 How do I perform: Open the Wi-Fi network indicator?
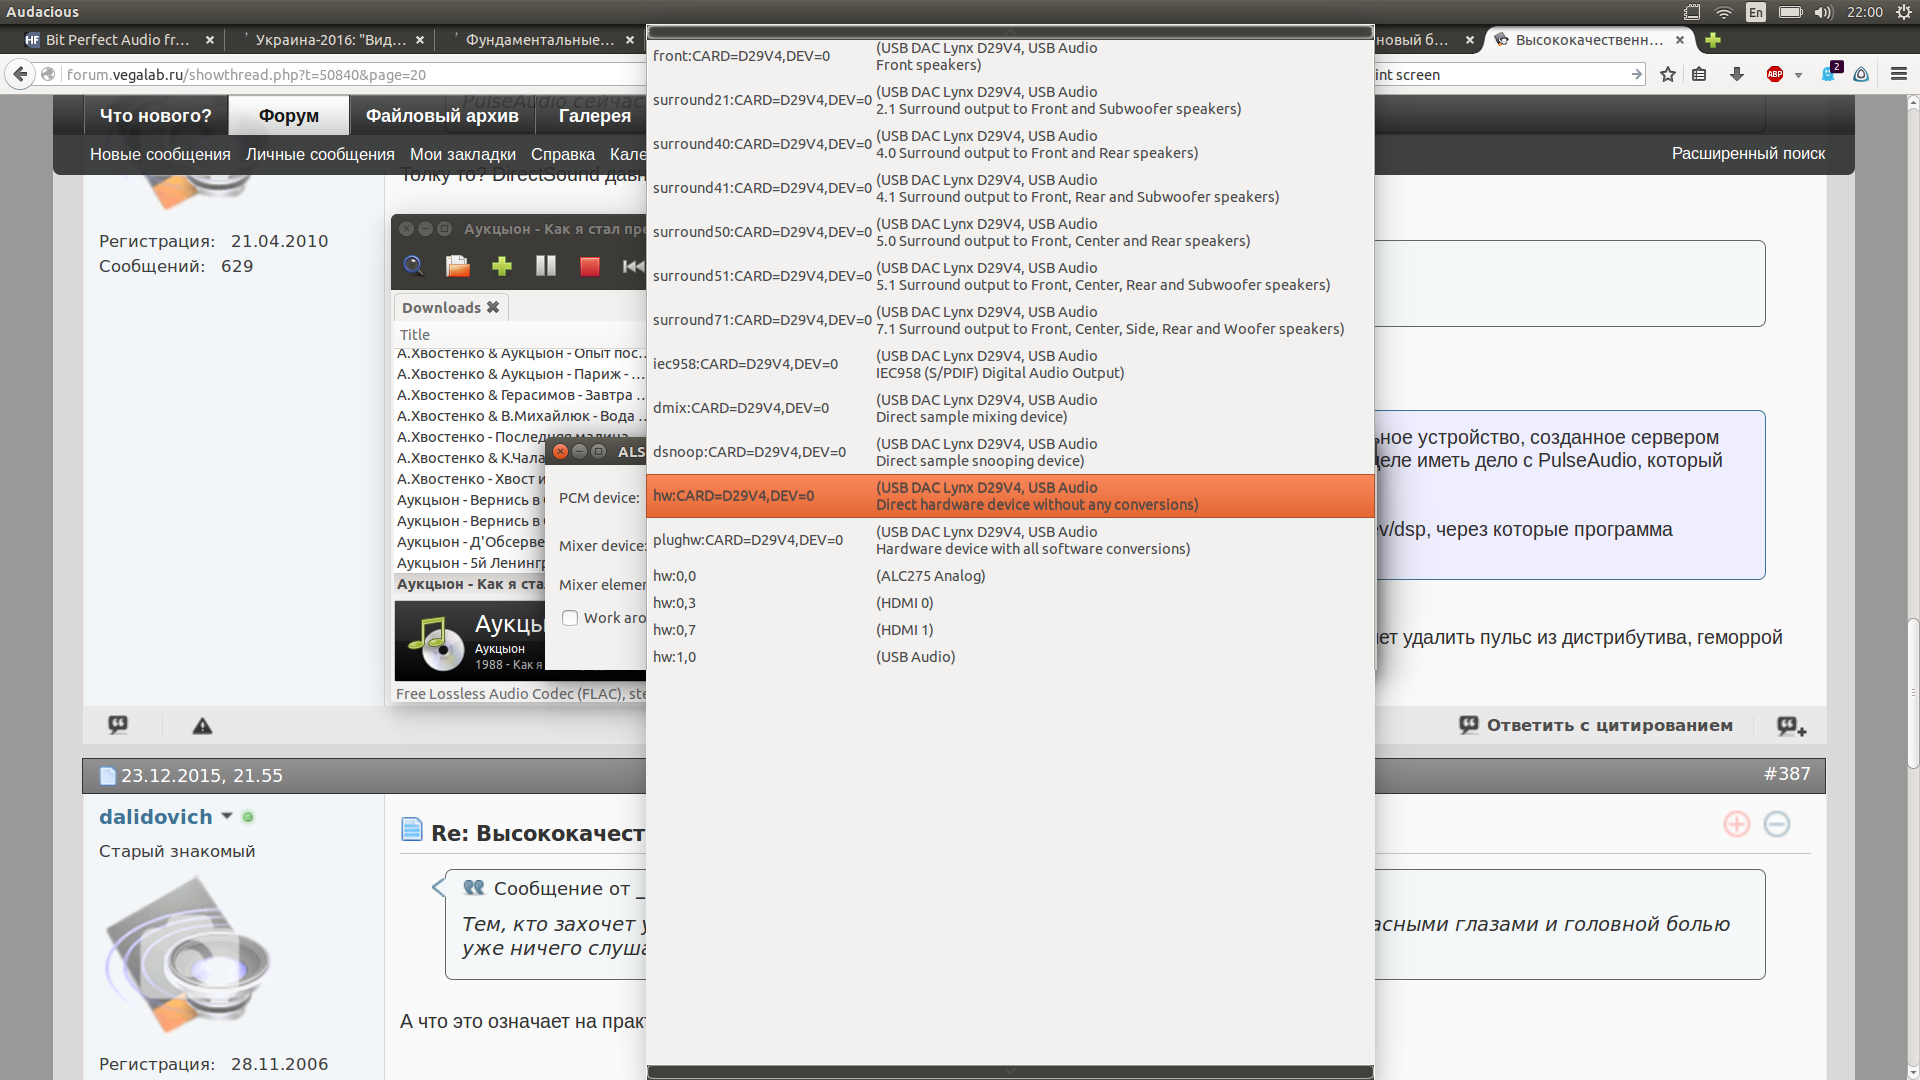[x=1724, y=12]
